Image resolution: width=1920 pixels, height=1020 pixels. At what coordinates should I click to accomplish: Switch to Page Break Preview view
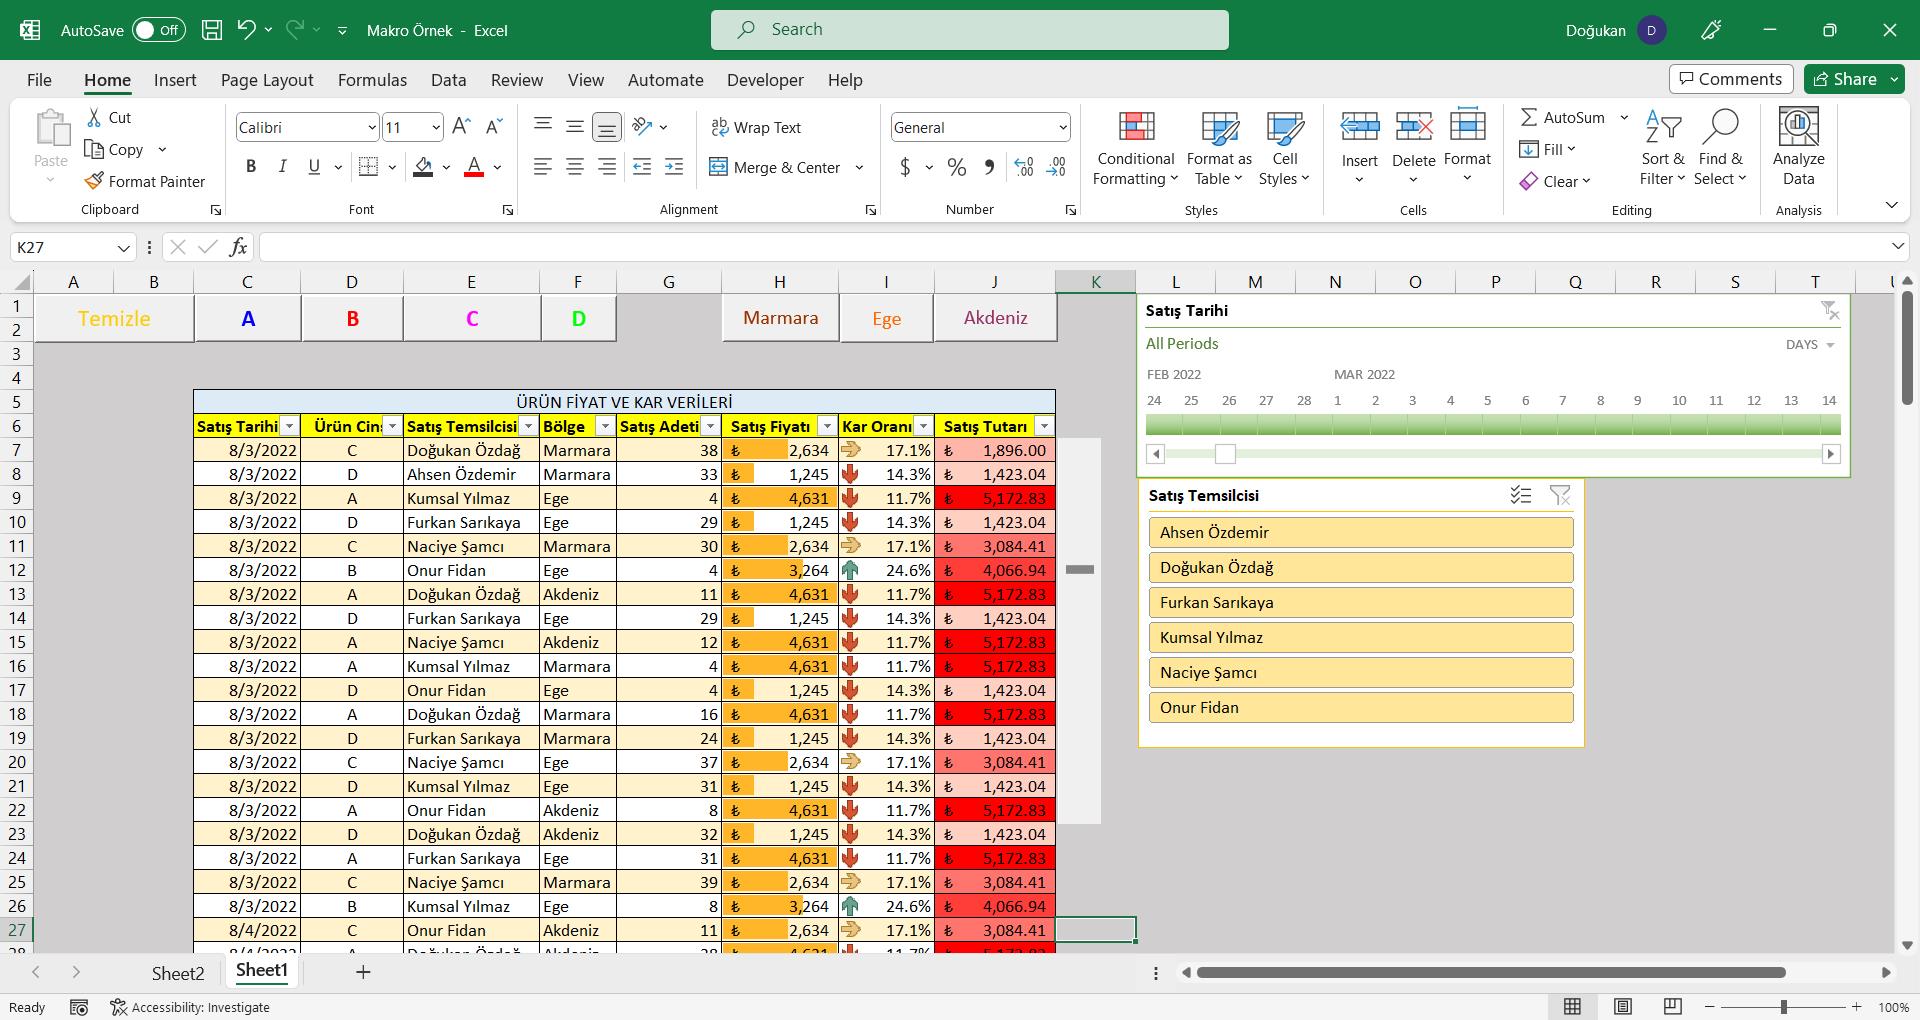click(1672, 1006)
